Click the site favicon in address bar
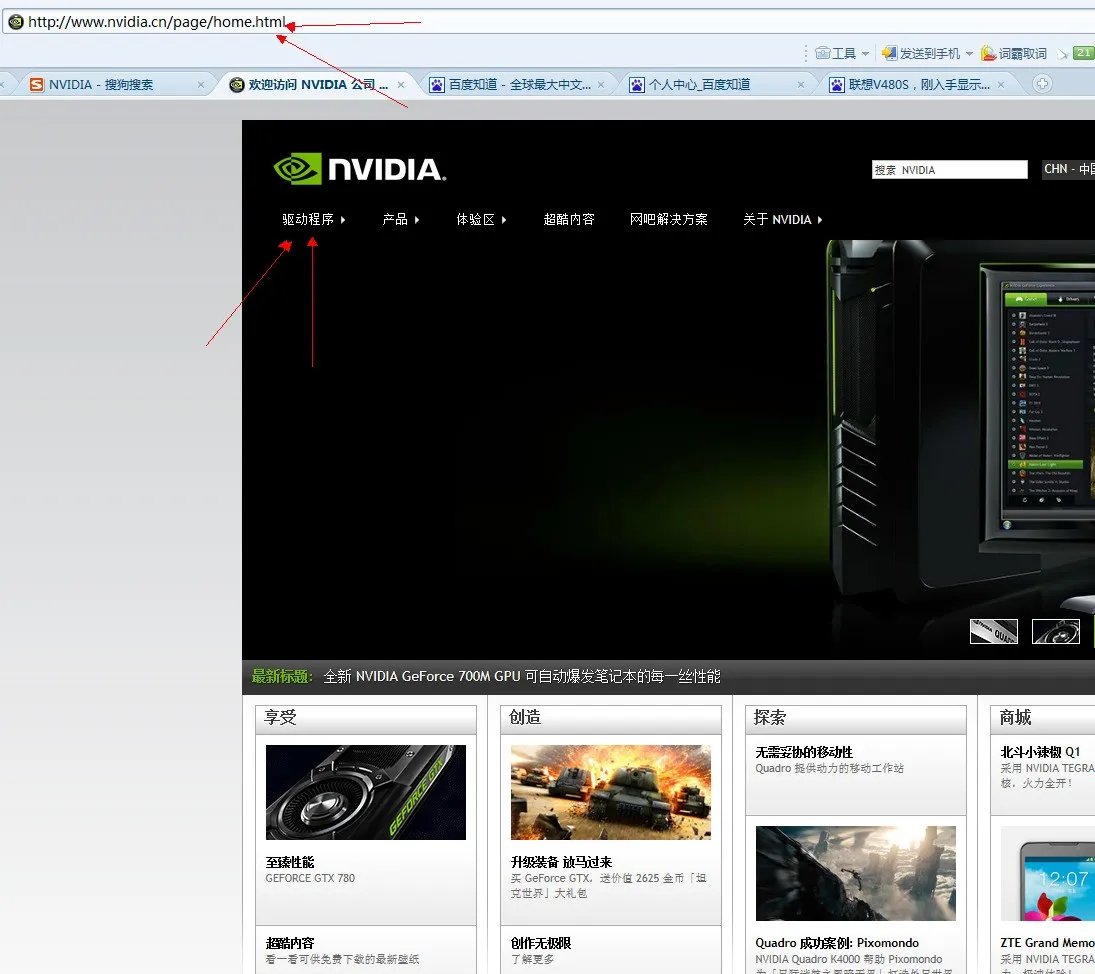 pyautogui.click(x=15, y=22)
